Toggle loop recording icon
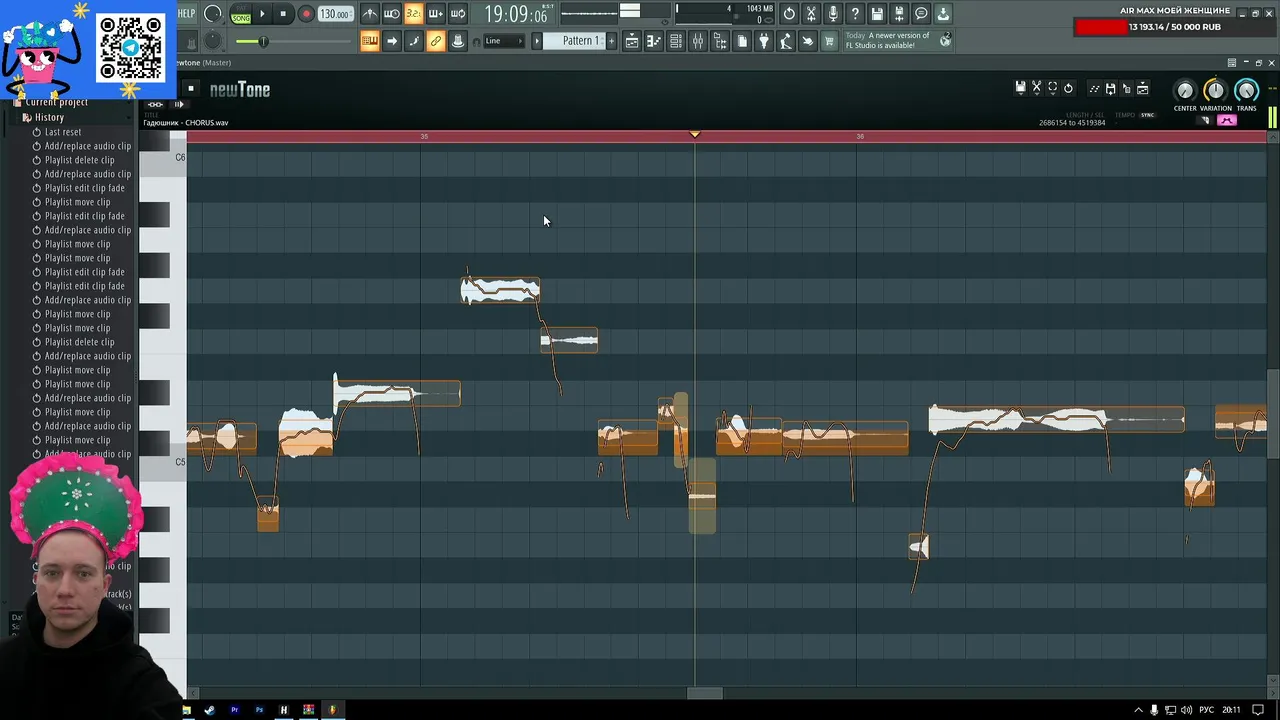 click(458, 14)
